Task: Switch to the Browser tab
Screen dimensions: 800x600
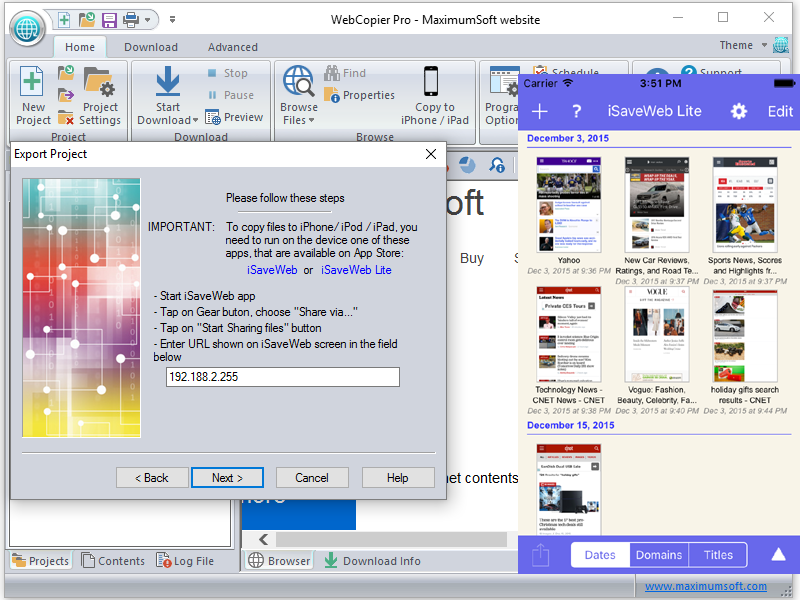Action: point(279,561)
